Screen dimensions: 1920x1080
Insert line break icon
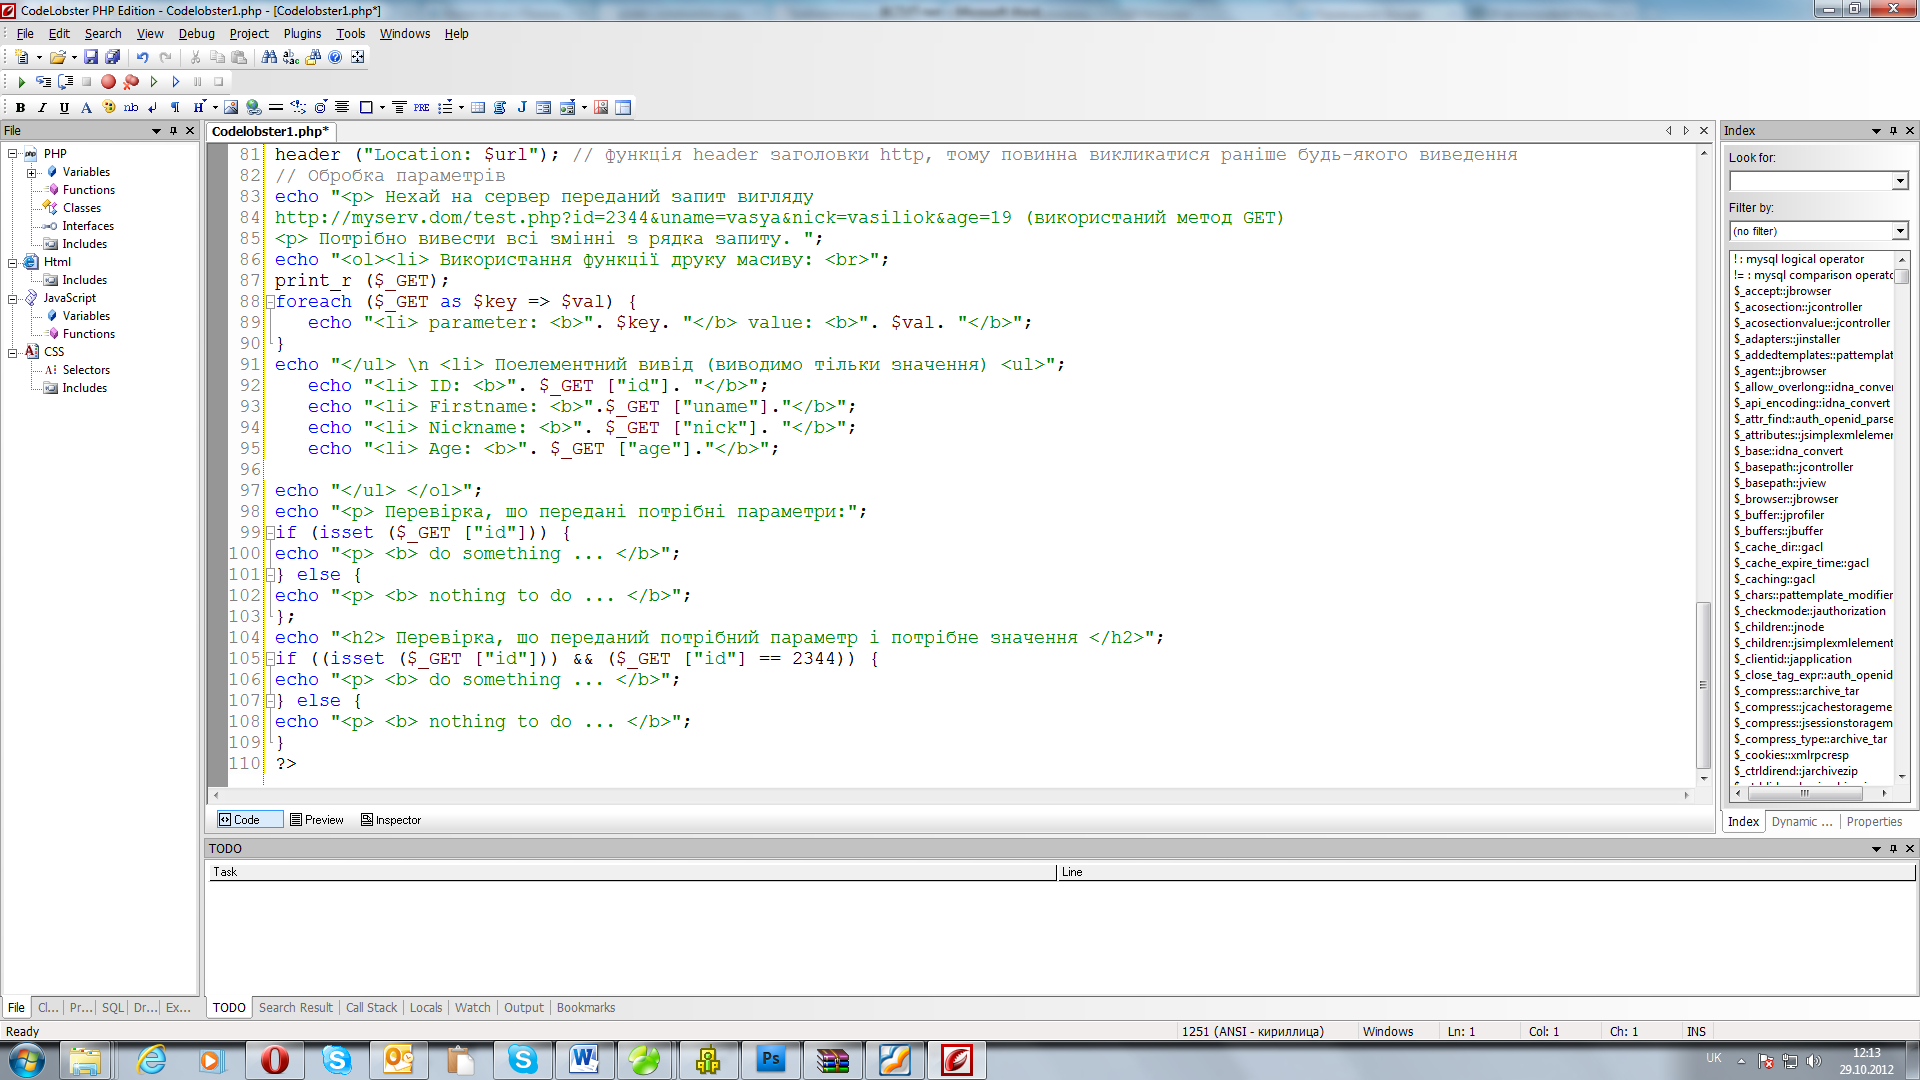[153, 107]
